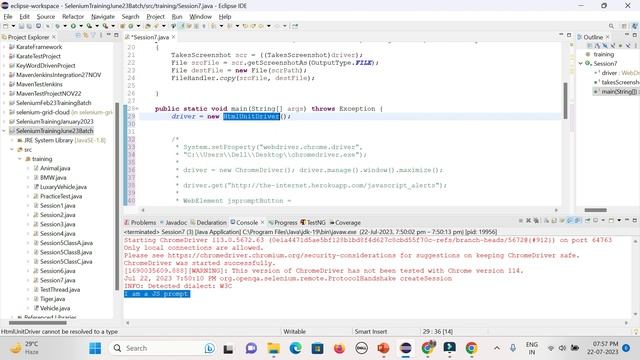This screenshot has height=360, width=640.
Task: Click the External Tools run icon
Action: 105,26
